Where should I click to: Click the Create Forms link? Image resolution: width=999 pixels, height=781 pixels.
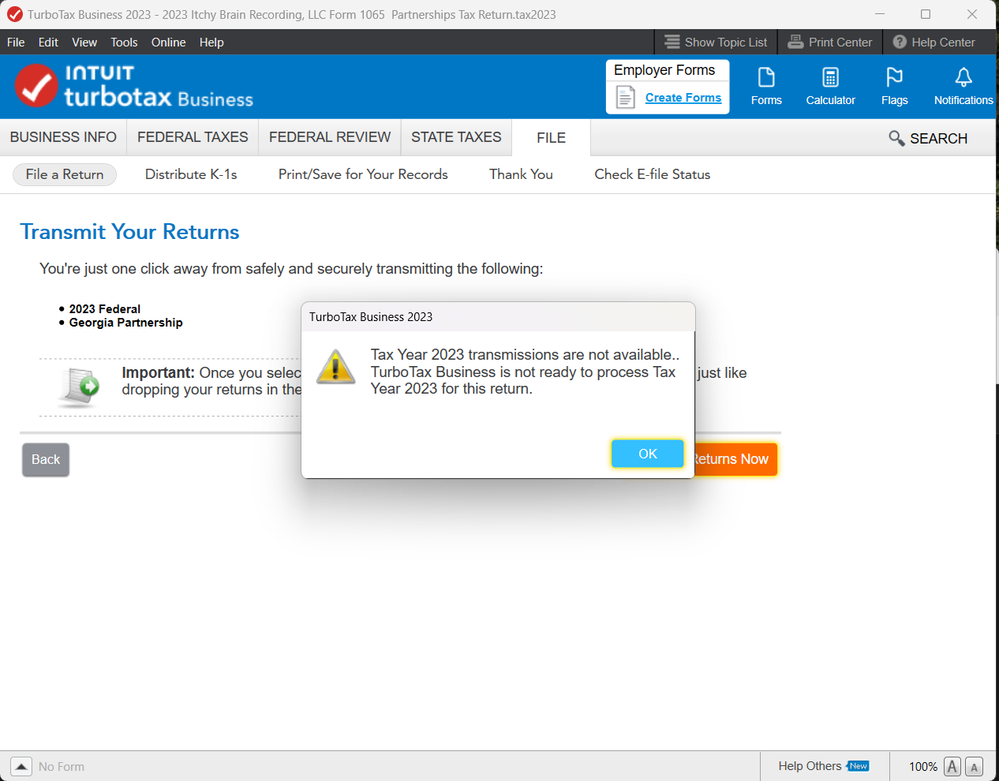click(x=683, y=98)
